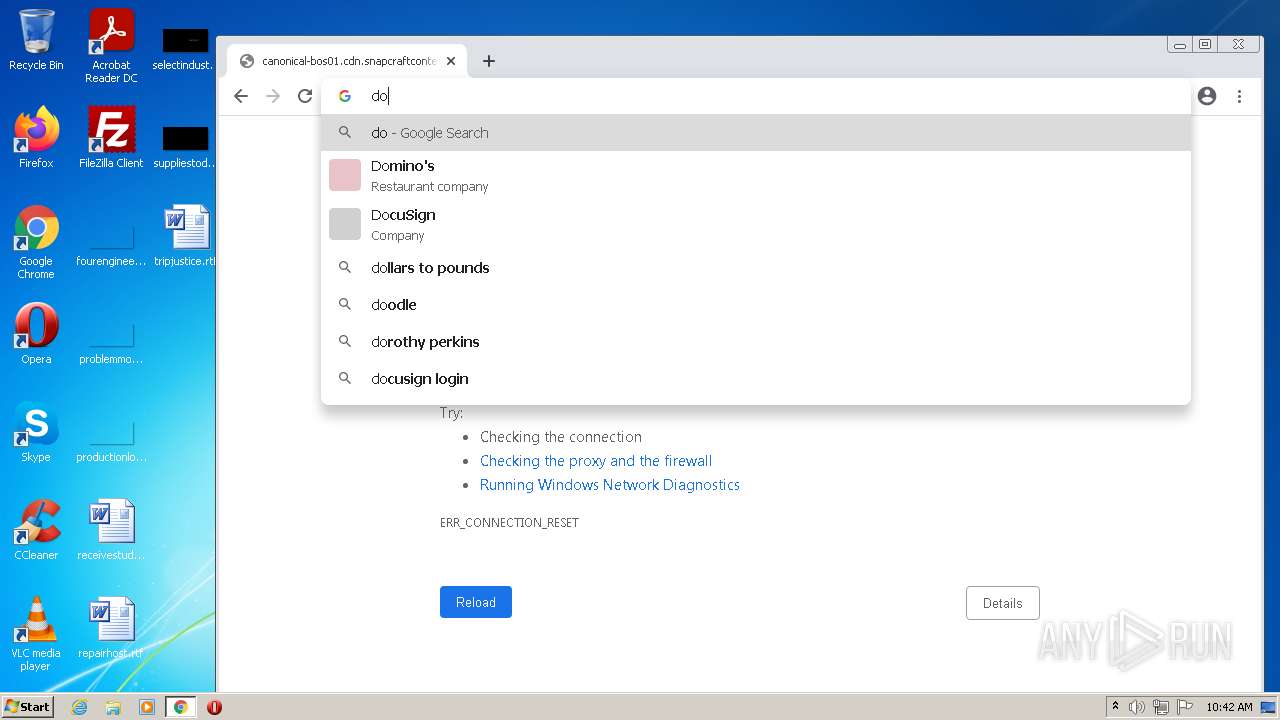
Task: Open Action Center flag tray icon
Action: (1185, 707)
